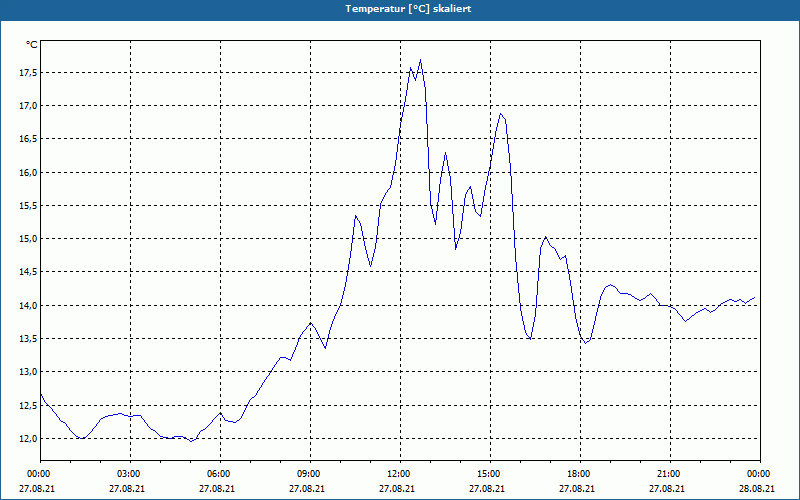Click the 16,0 y-axis value
The image size is (800, 500).
[28, 172]
